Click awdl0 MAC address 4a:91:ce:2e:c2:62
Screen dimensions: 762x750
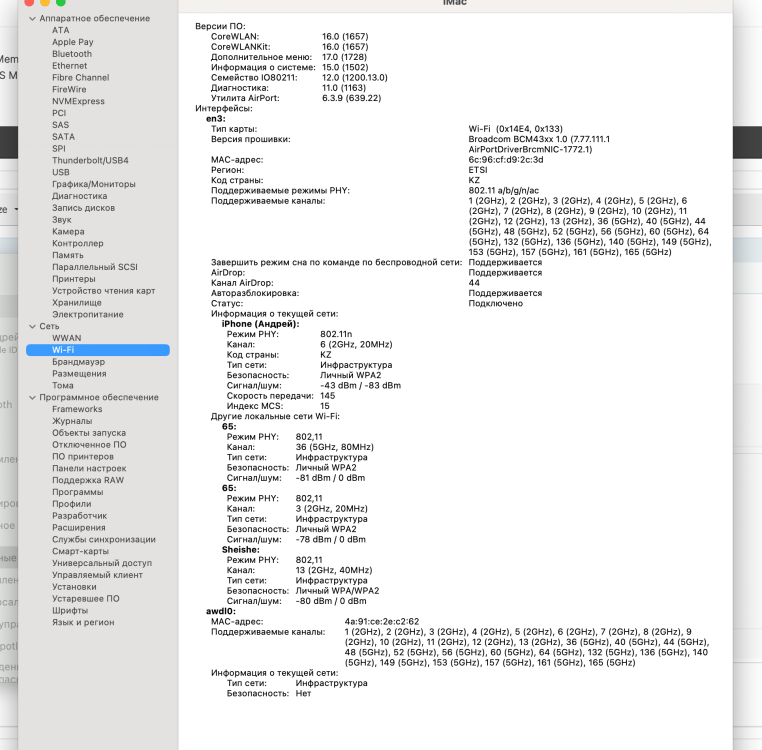click(381, 621)
